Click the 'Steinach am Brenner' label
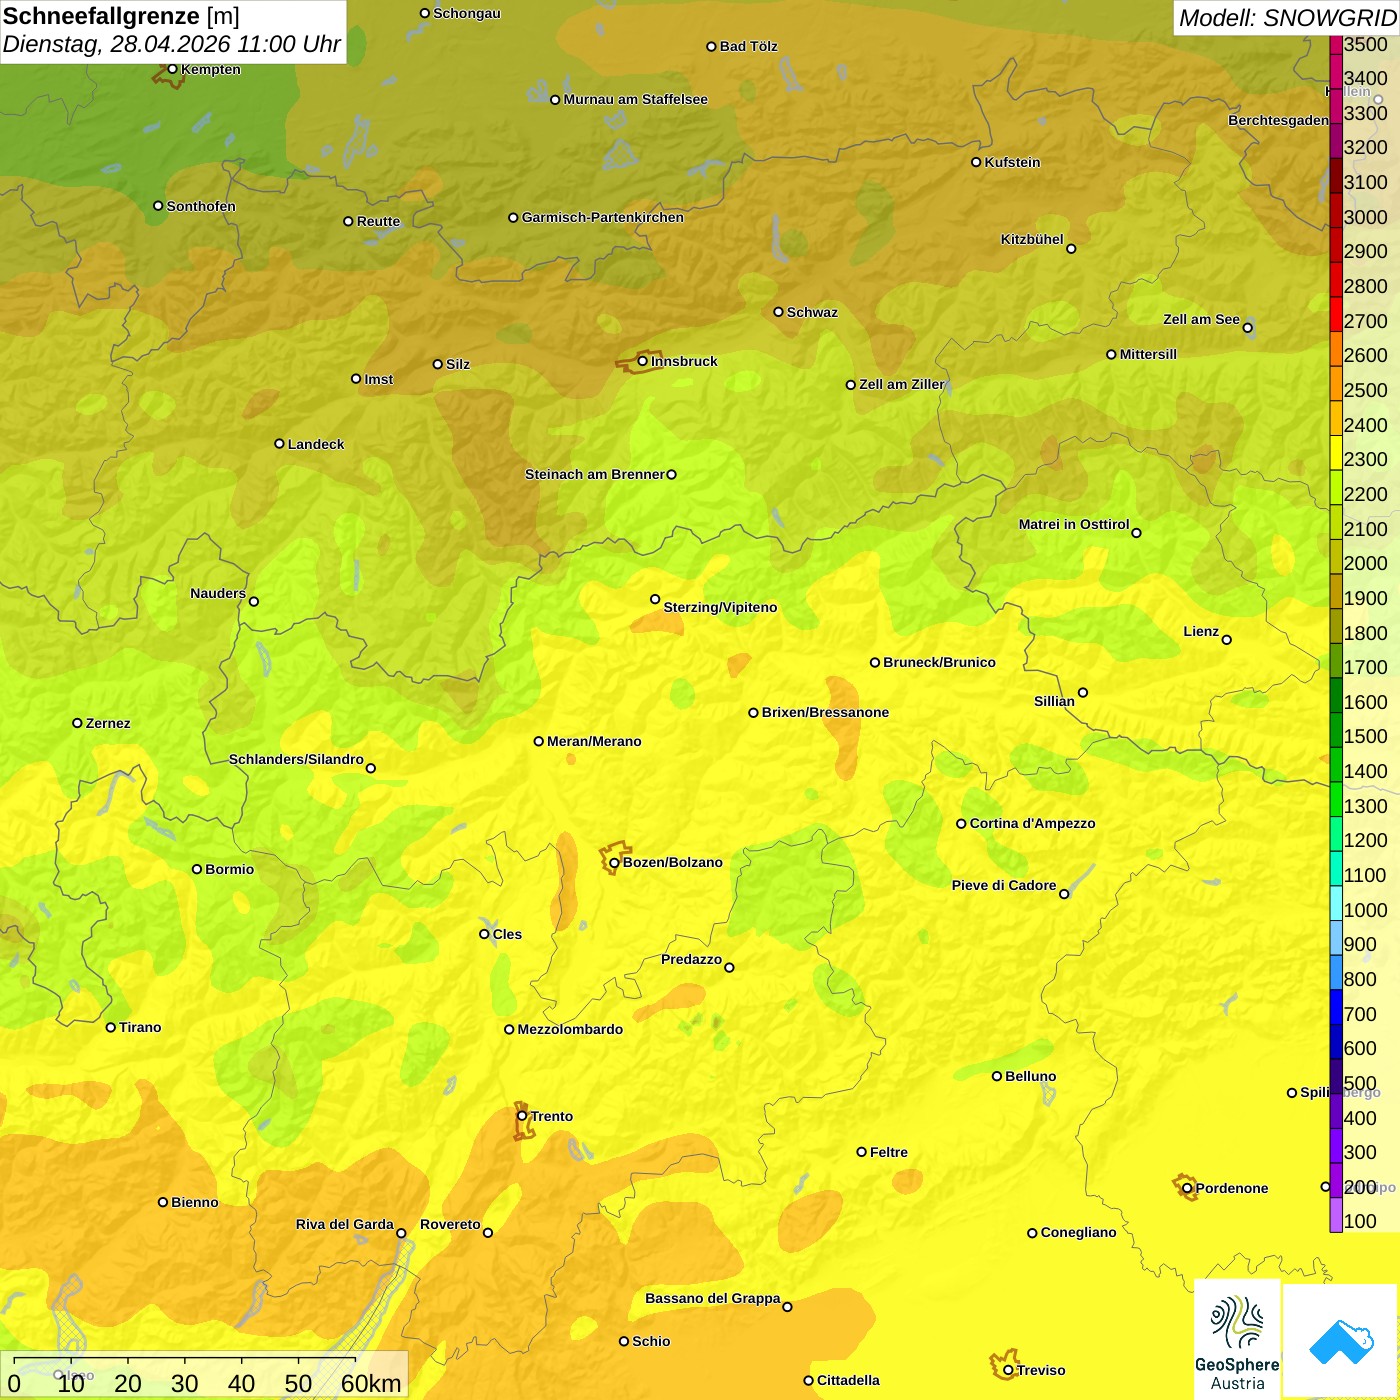This screenshot has height=1400, width=1400. pyautogui.click(x=595, y=474)
